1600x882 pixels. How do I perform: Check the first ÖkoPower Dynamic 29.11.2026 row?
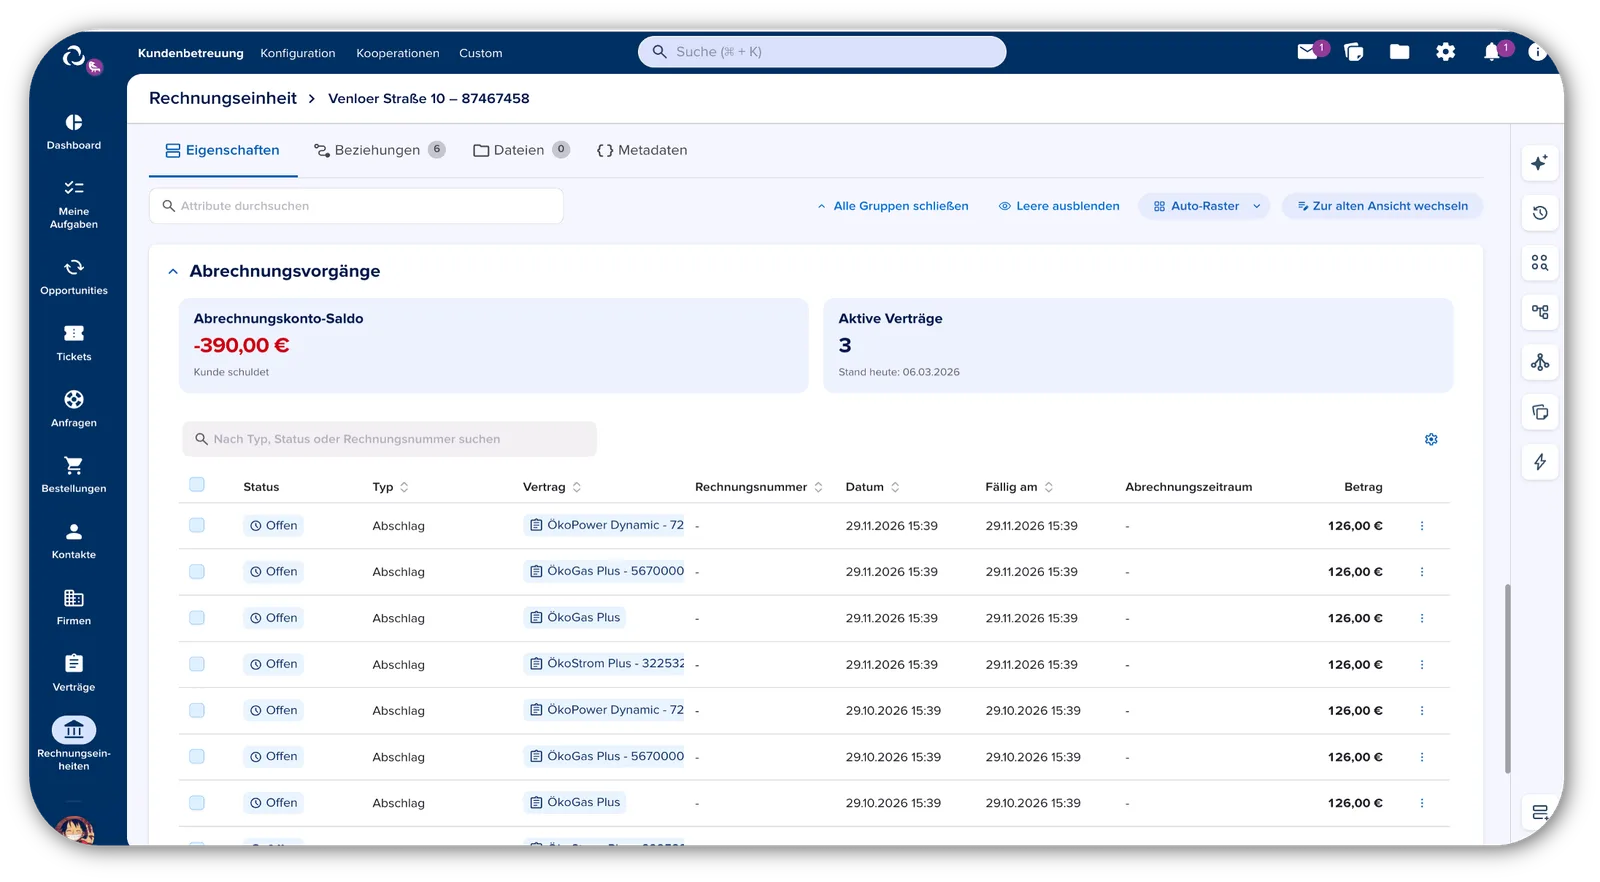pyautogui.click(x=197, y=526)
